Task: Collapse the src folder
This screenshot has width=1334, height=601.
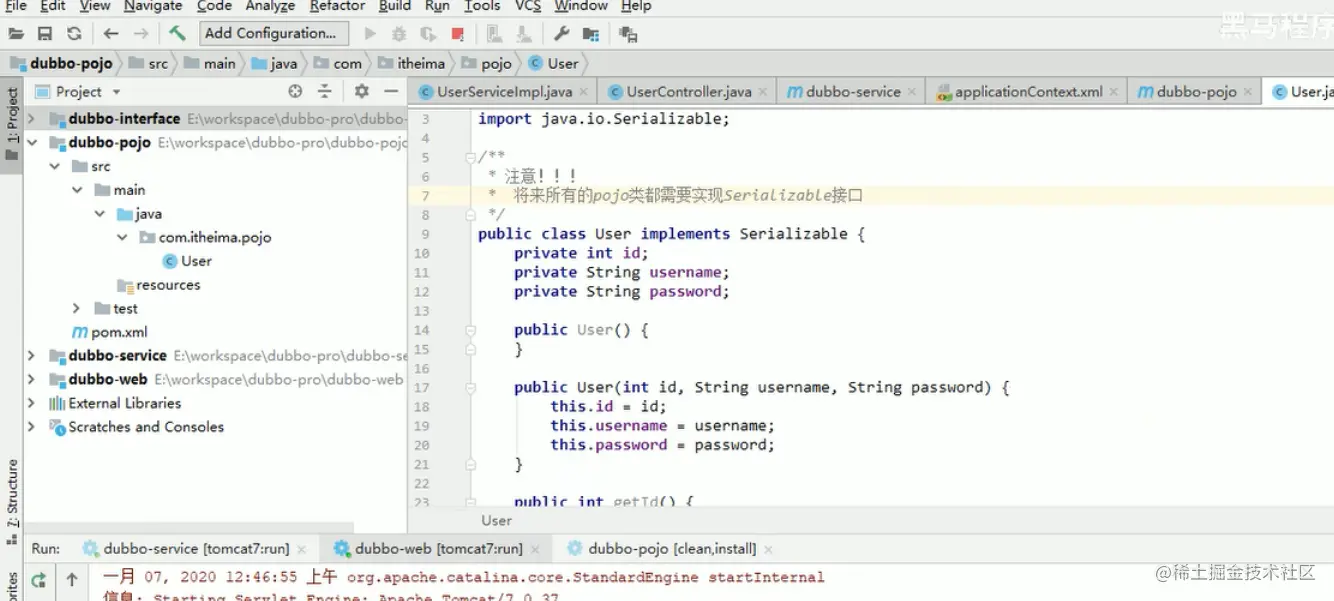Action: [x=55, y=166]
